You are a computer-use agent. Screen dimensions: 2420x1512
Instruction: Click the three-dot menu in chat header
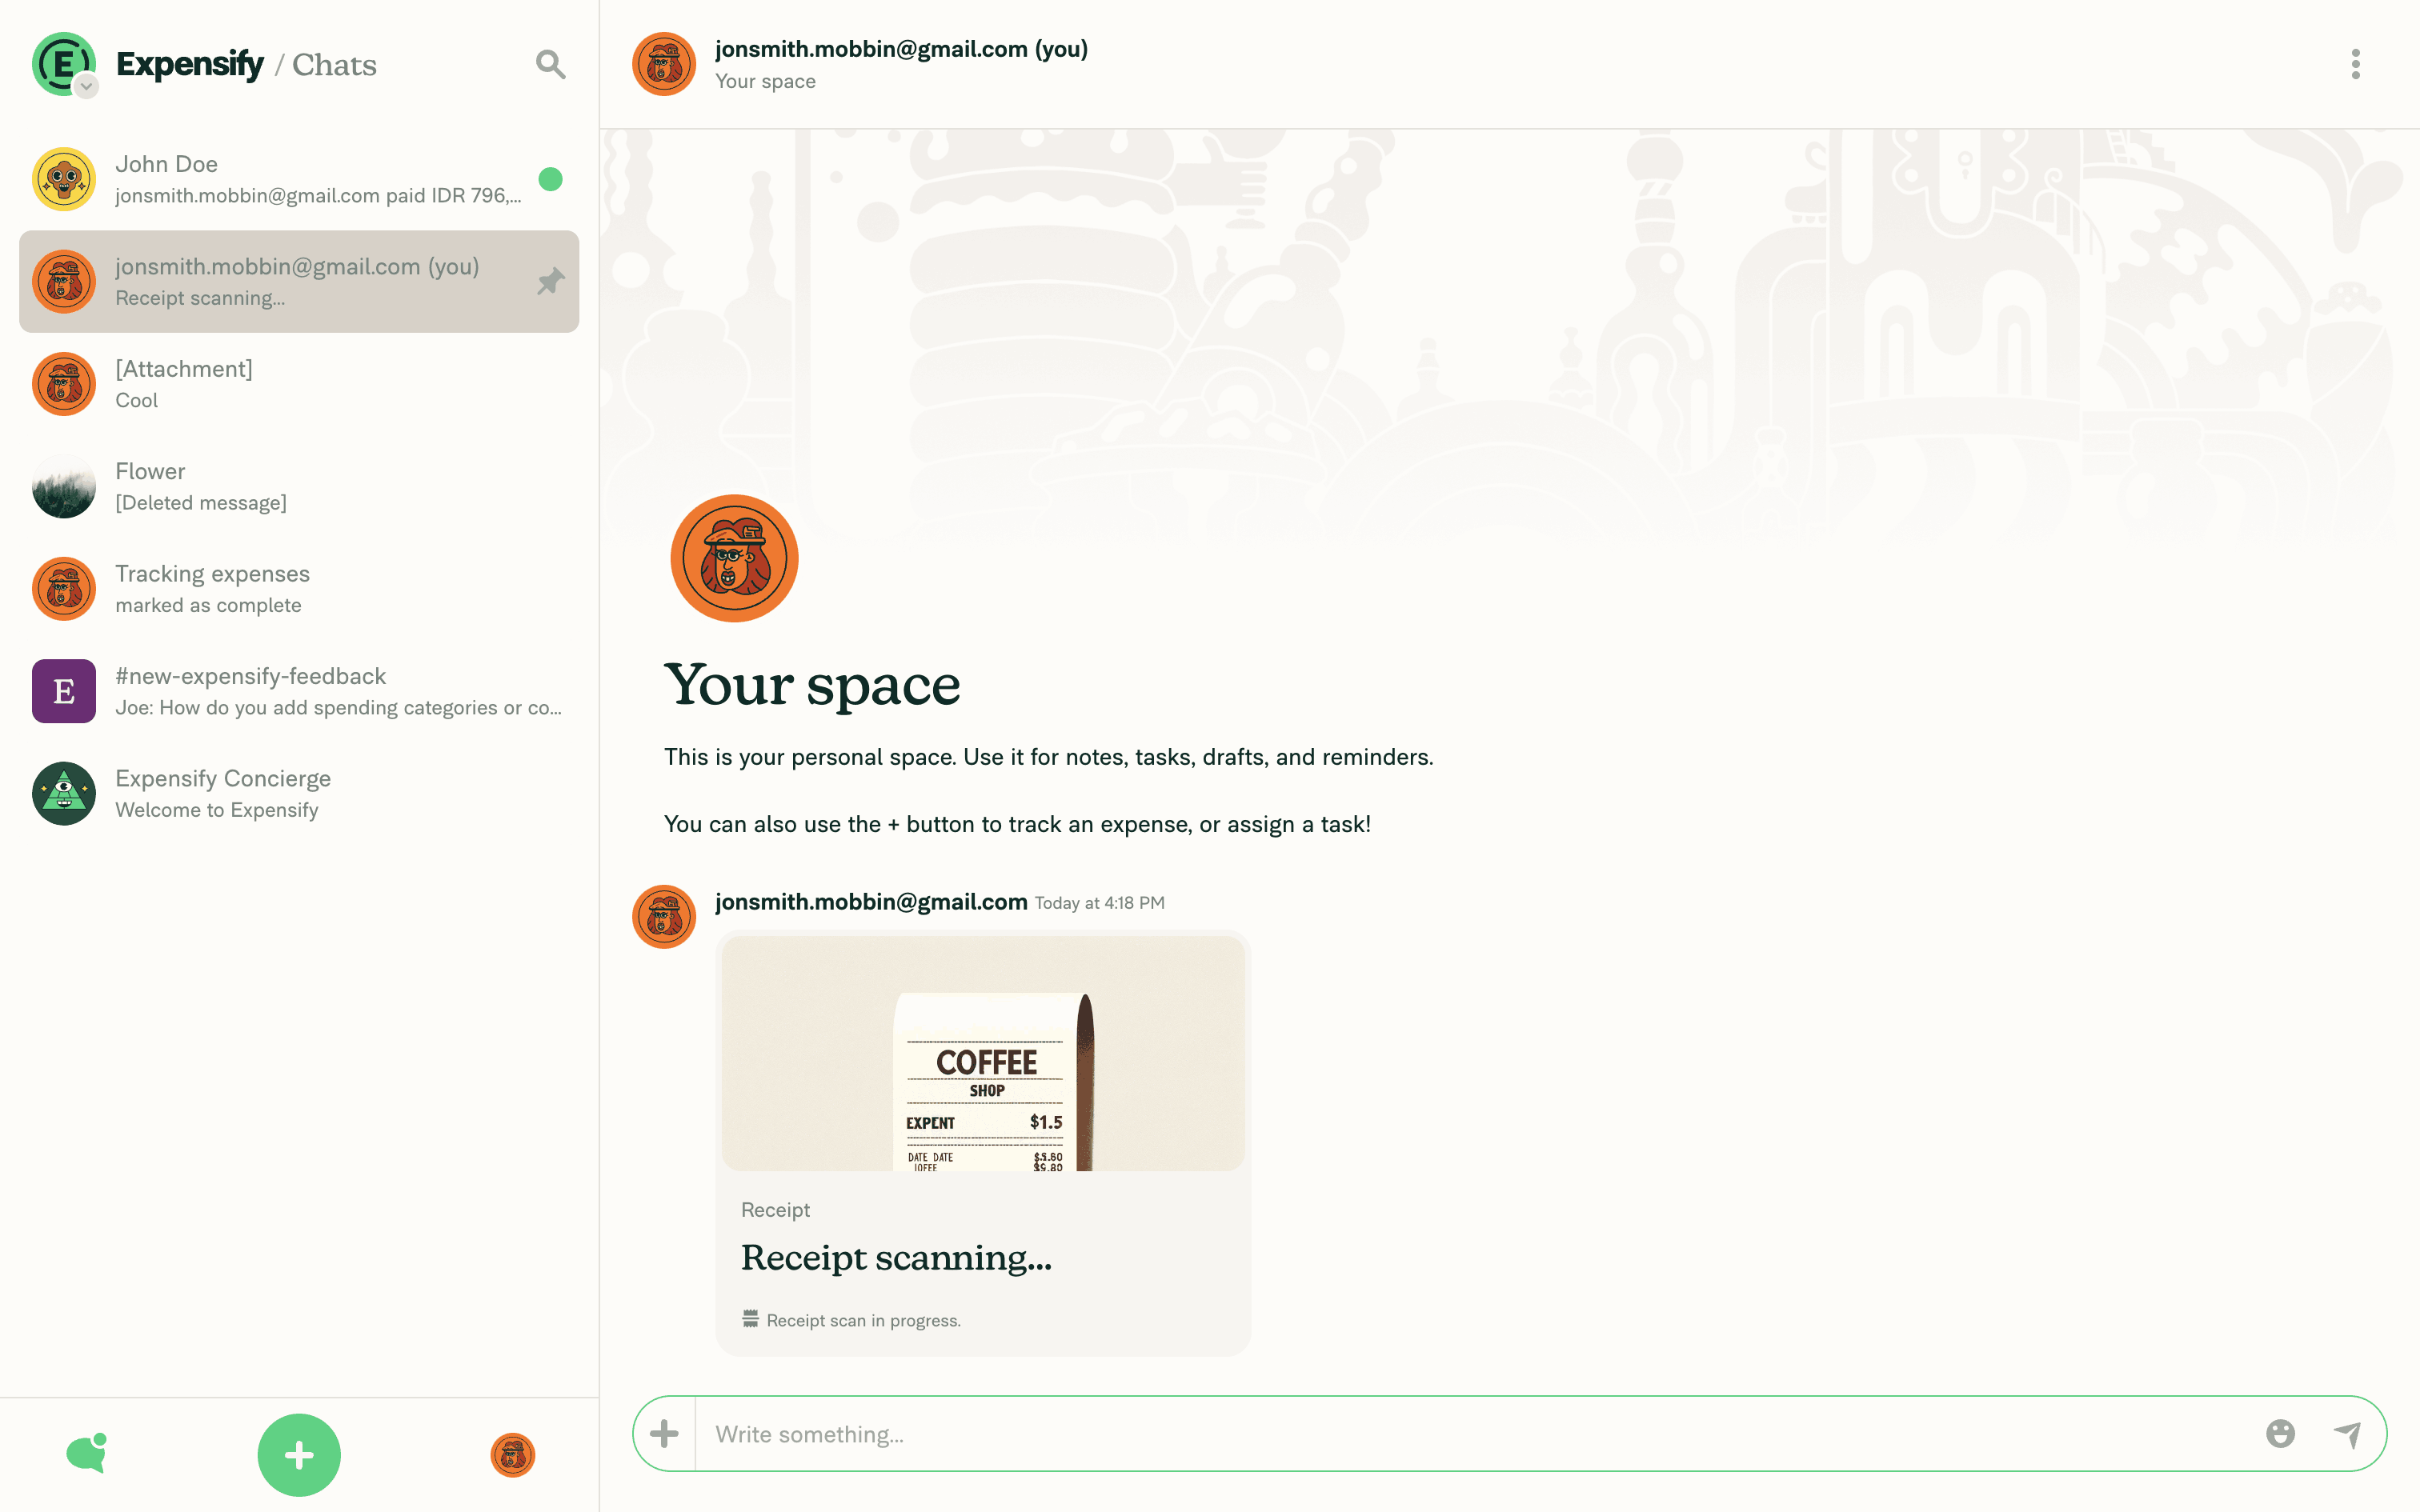[x=2355, y=64]
